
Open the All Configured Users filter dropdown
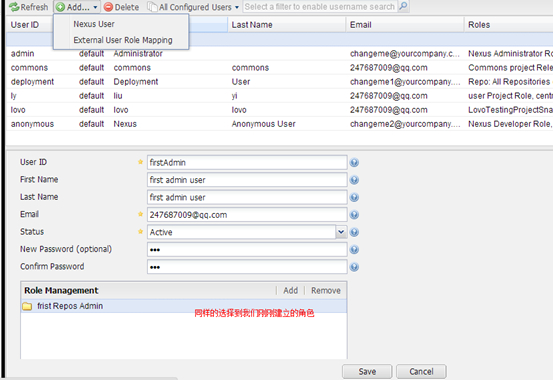coord(193,7)
